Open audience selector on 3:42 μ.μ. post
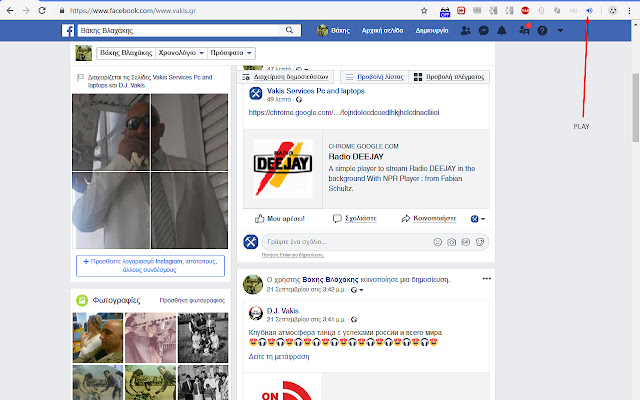This screenshot has height=400, width=640. point(357,290)
